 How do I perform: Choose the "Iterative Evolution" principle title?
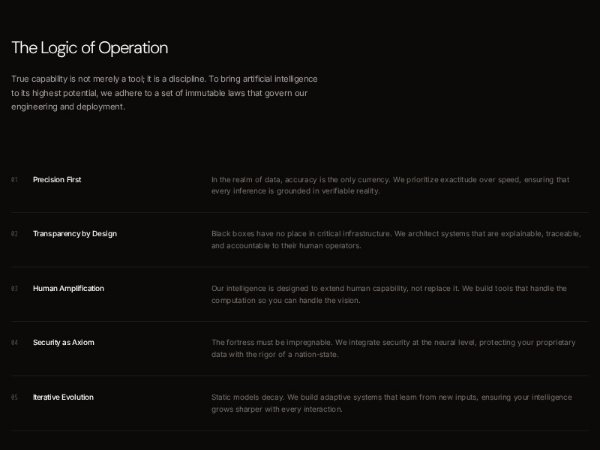point(63,397)
